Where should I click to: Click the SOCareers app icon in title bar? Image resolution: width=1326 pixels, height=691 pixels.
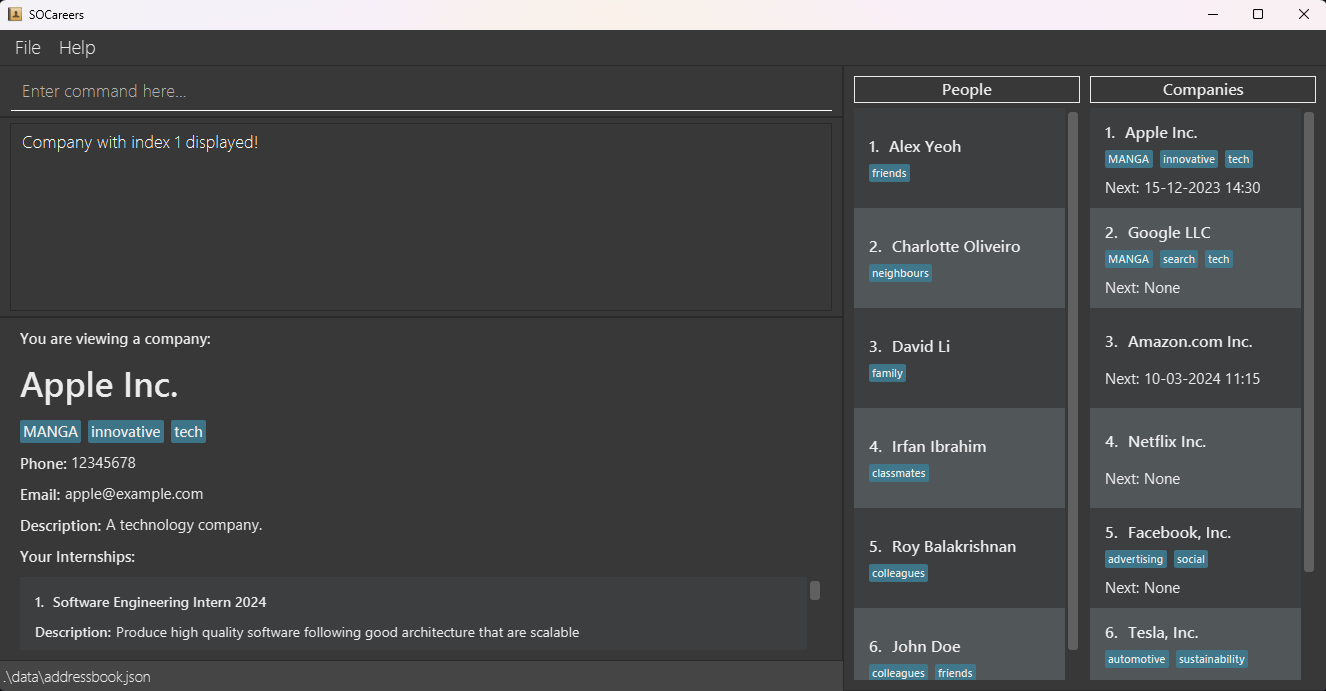[15, 14]
